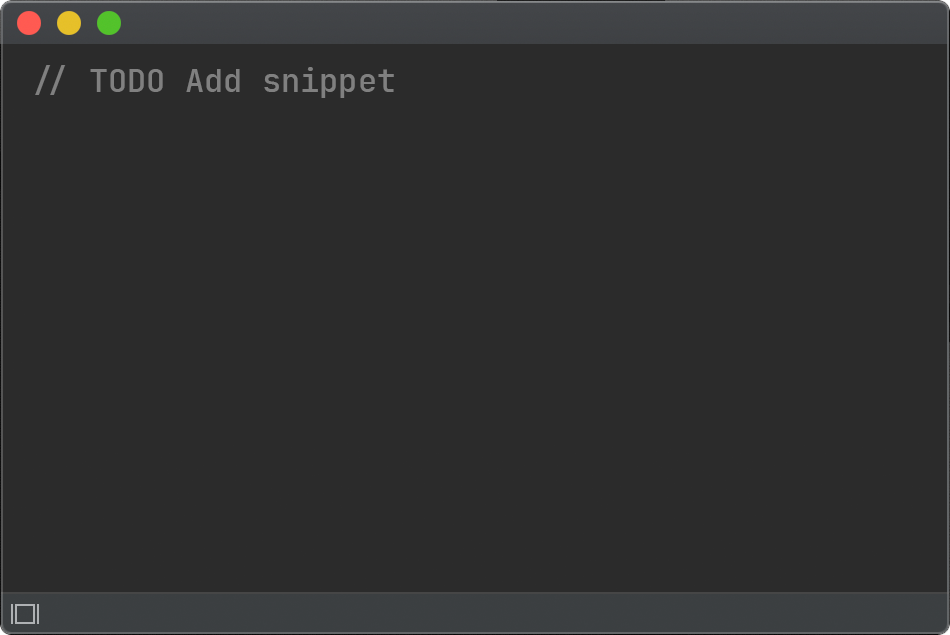
Task: Zoom window using the green button
Action: click(x=109, y=23)
